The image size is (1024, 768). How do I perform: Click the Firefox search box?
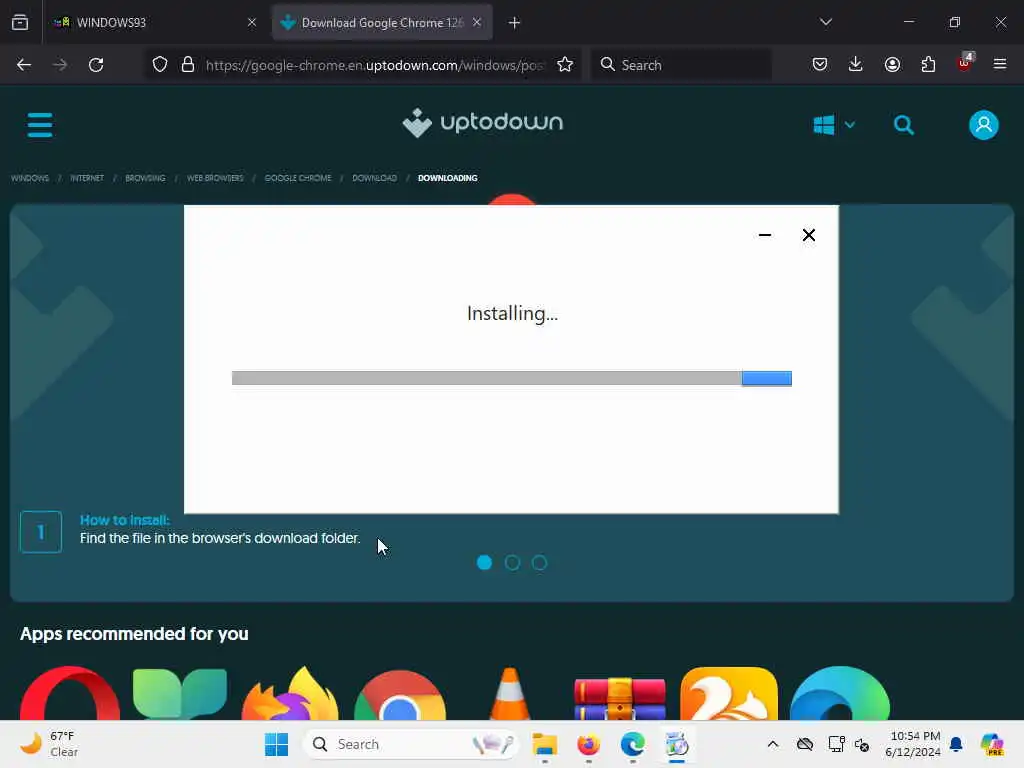pos(681,65)
